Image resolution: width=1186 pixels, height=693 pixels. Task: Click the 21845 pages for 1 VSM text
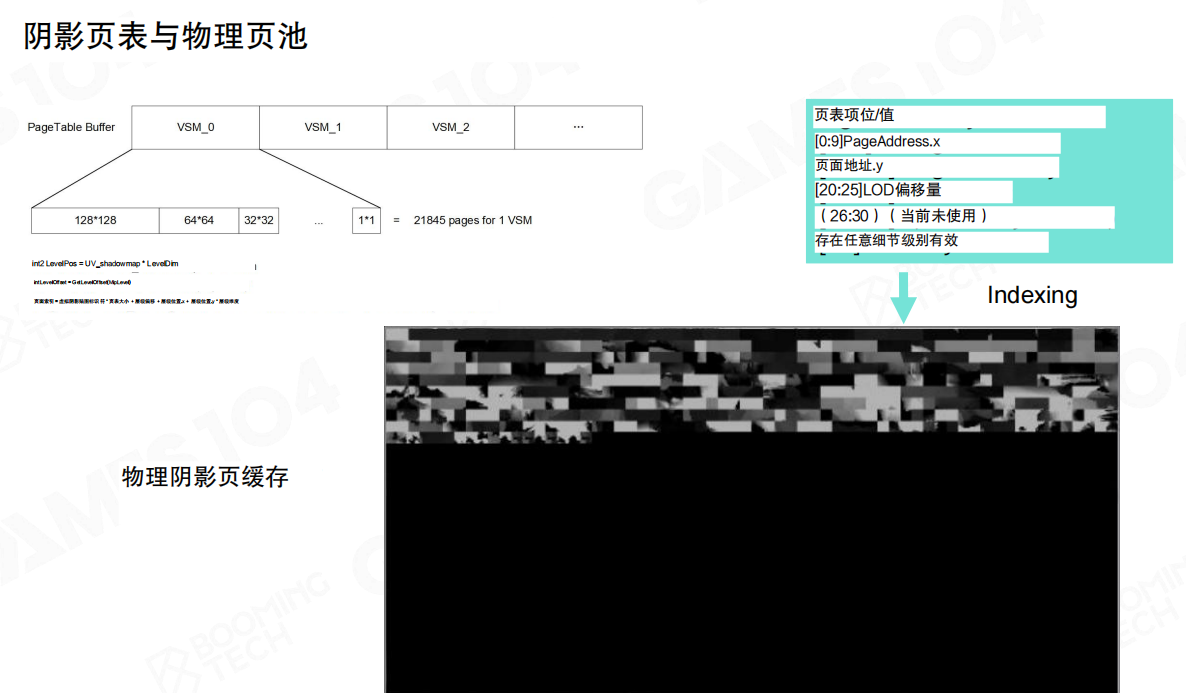pyautogui.click(x=472, y=220)
